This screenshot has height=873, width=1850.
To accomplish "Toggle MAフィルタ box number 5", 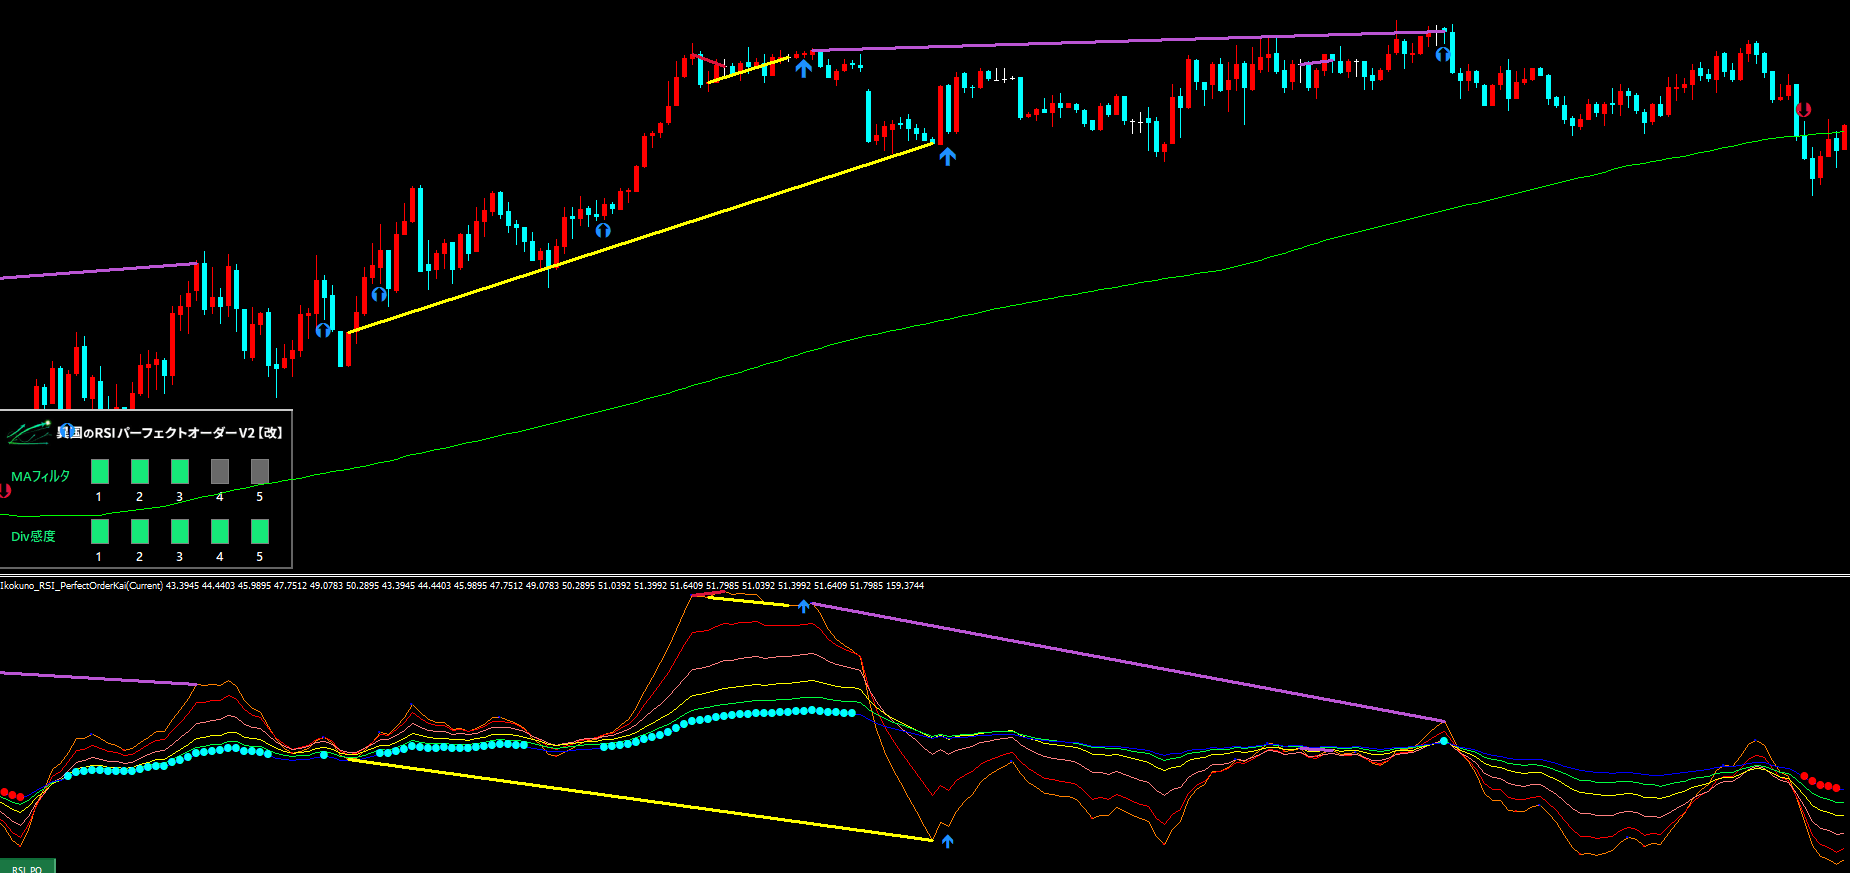I will (260, 471).
